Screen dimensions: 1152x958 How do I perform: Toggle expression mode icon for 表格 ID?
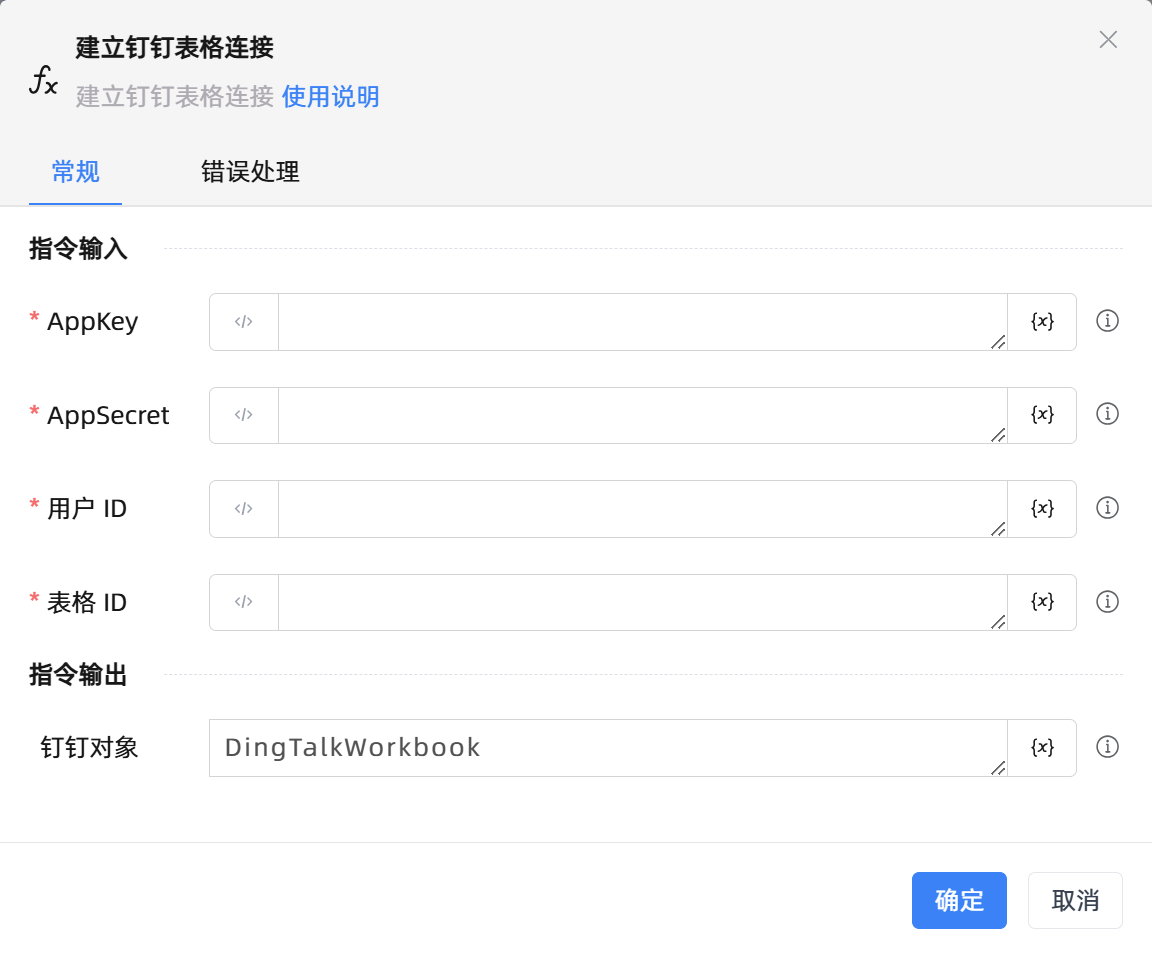coord(244,602)
